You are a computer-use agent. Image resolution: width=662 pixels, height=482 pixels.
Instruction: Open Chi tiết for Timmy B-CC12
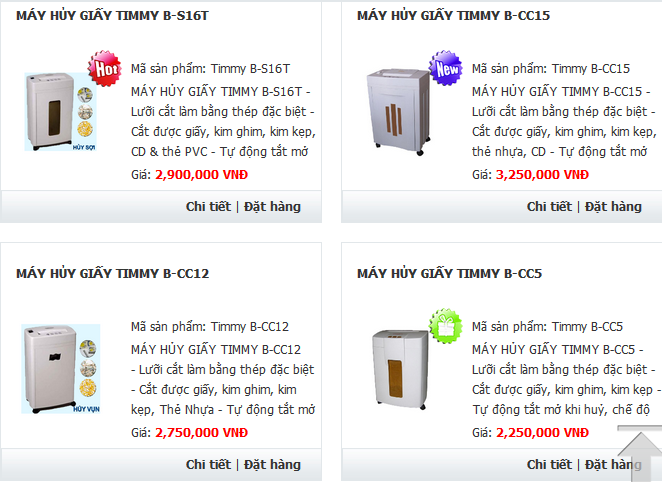click(x=209, y=465)
